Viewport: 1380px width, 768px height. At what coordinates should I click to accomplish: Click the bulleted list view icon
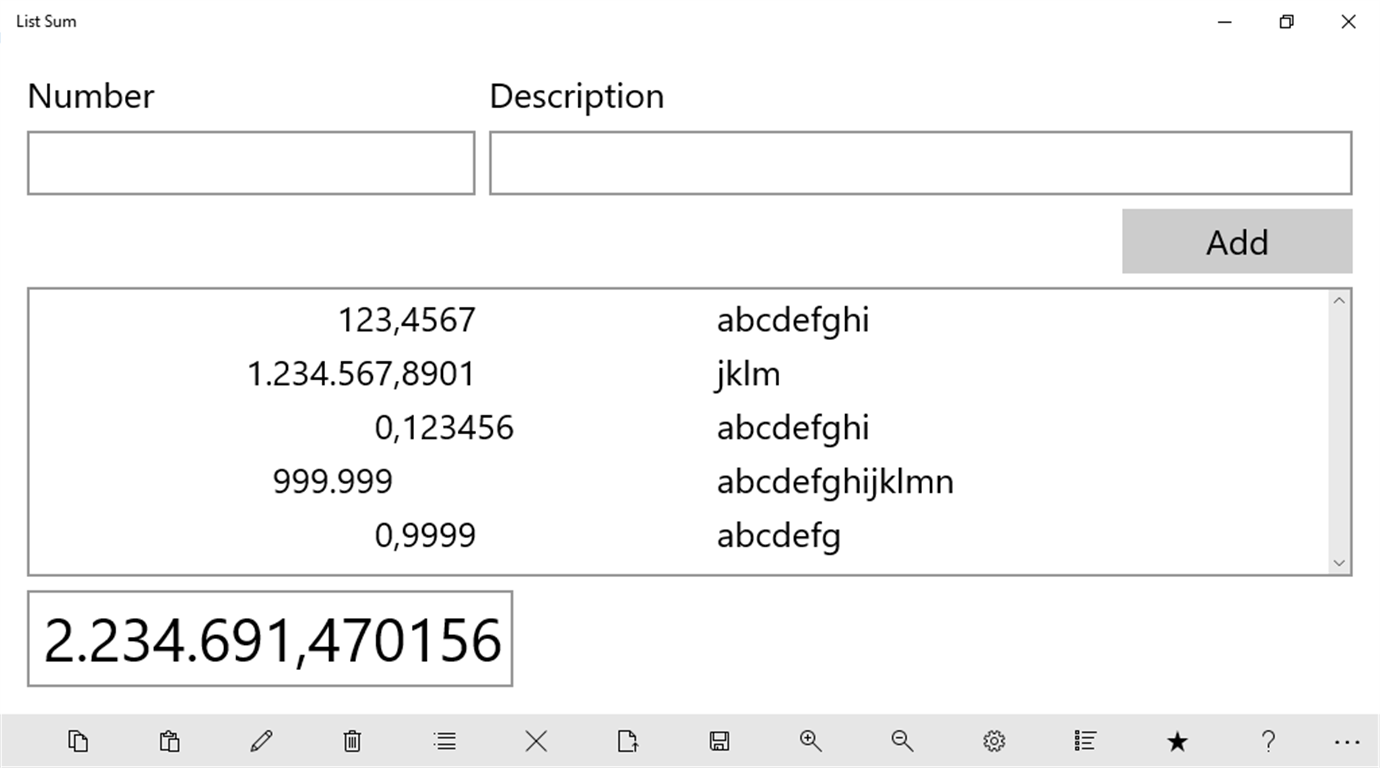click(x=1085, y=741)
